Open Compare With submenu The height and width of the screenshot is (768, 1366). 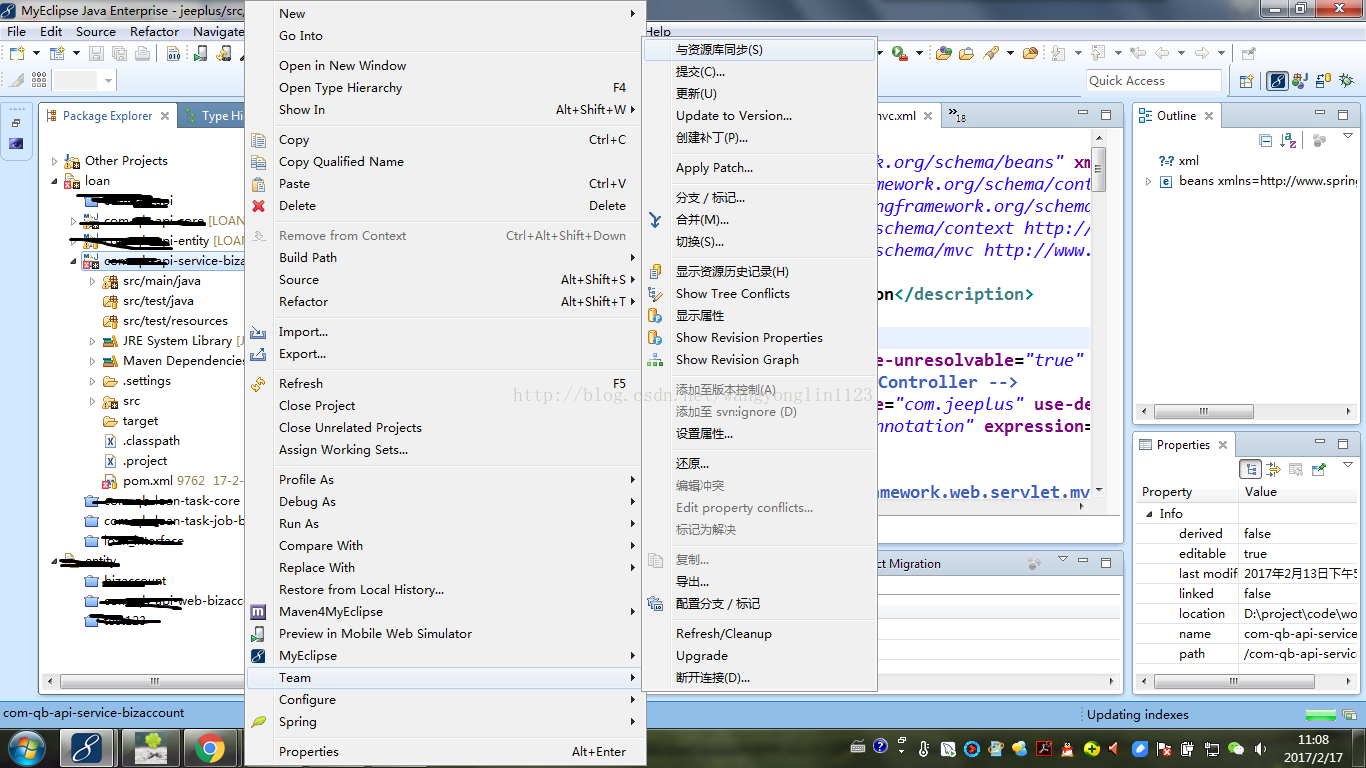click(443, 546)
